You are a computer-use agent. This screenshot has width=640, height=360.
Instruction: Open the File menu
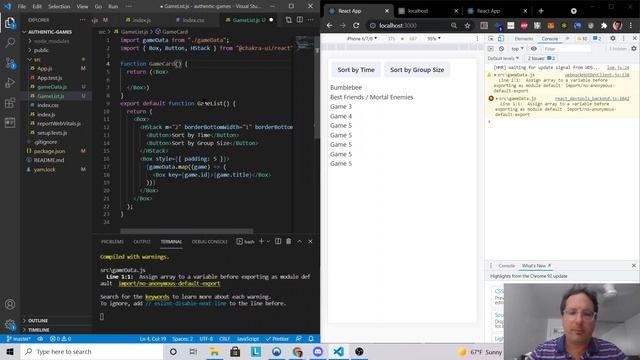point(22,7)
